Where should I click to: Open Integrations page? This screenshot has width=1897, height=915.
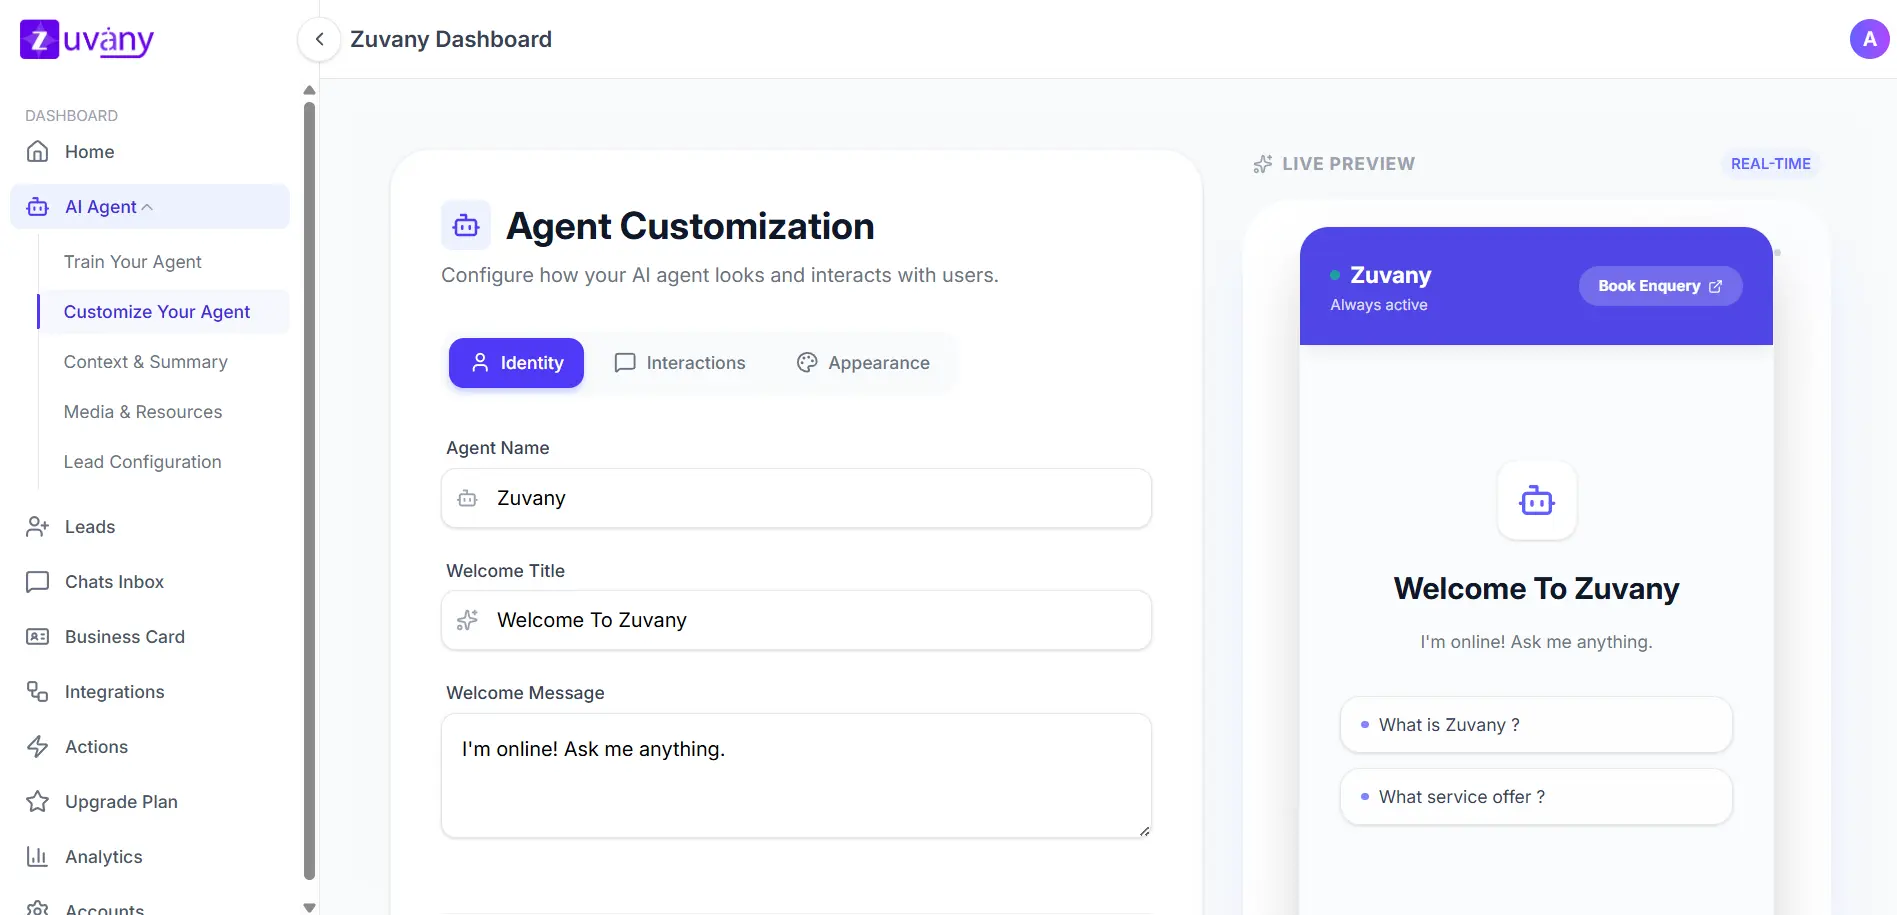[x=114, y=691]
